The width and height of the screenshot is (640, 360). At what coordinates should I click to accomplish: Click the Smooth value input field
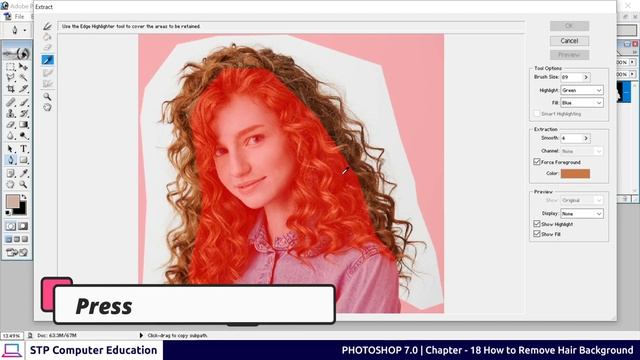pyautogui.click(x=571, y=138)
